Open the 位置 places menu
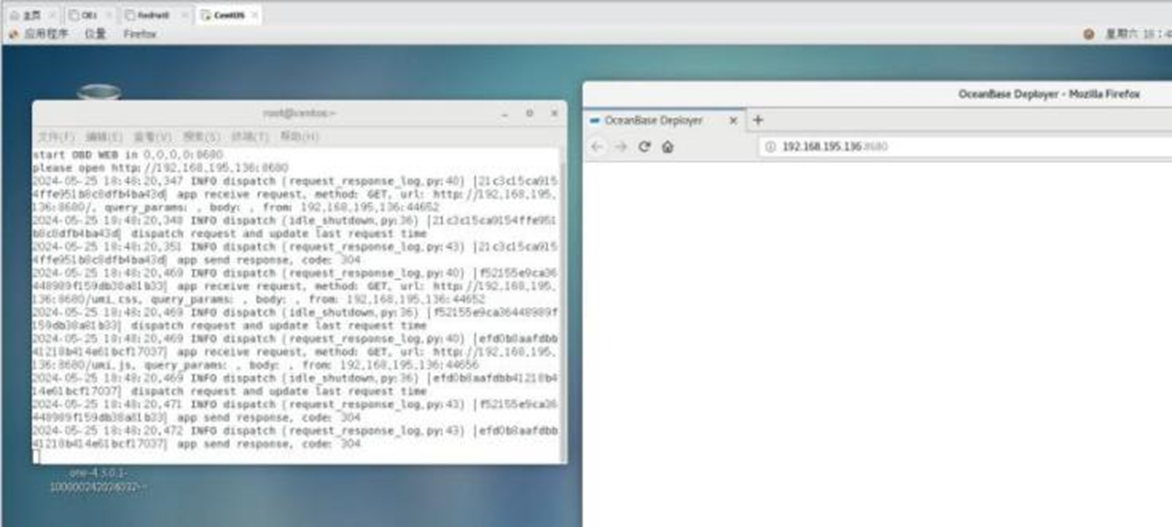Viewport: 1172px width, 527px height. pos(96,34)
